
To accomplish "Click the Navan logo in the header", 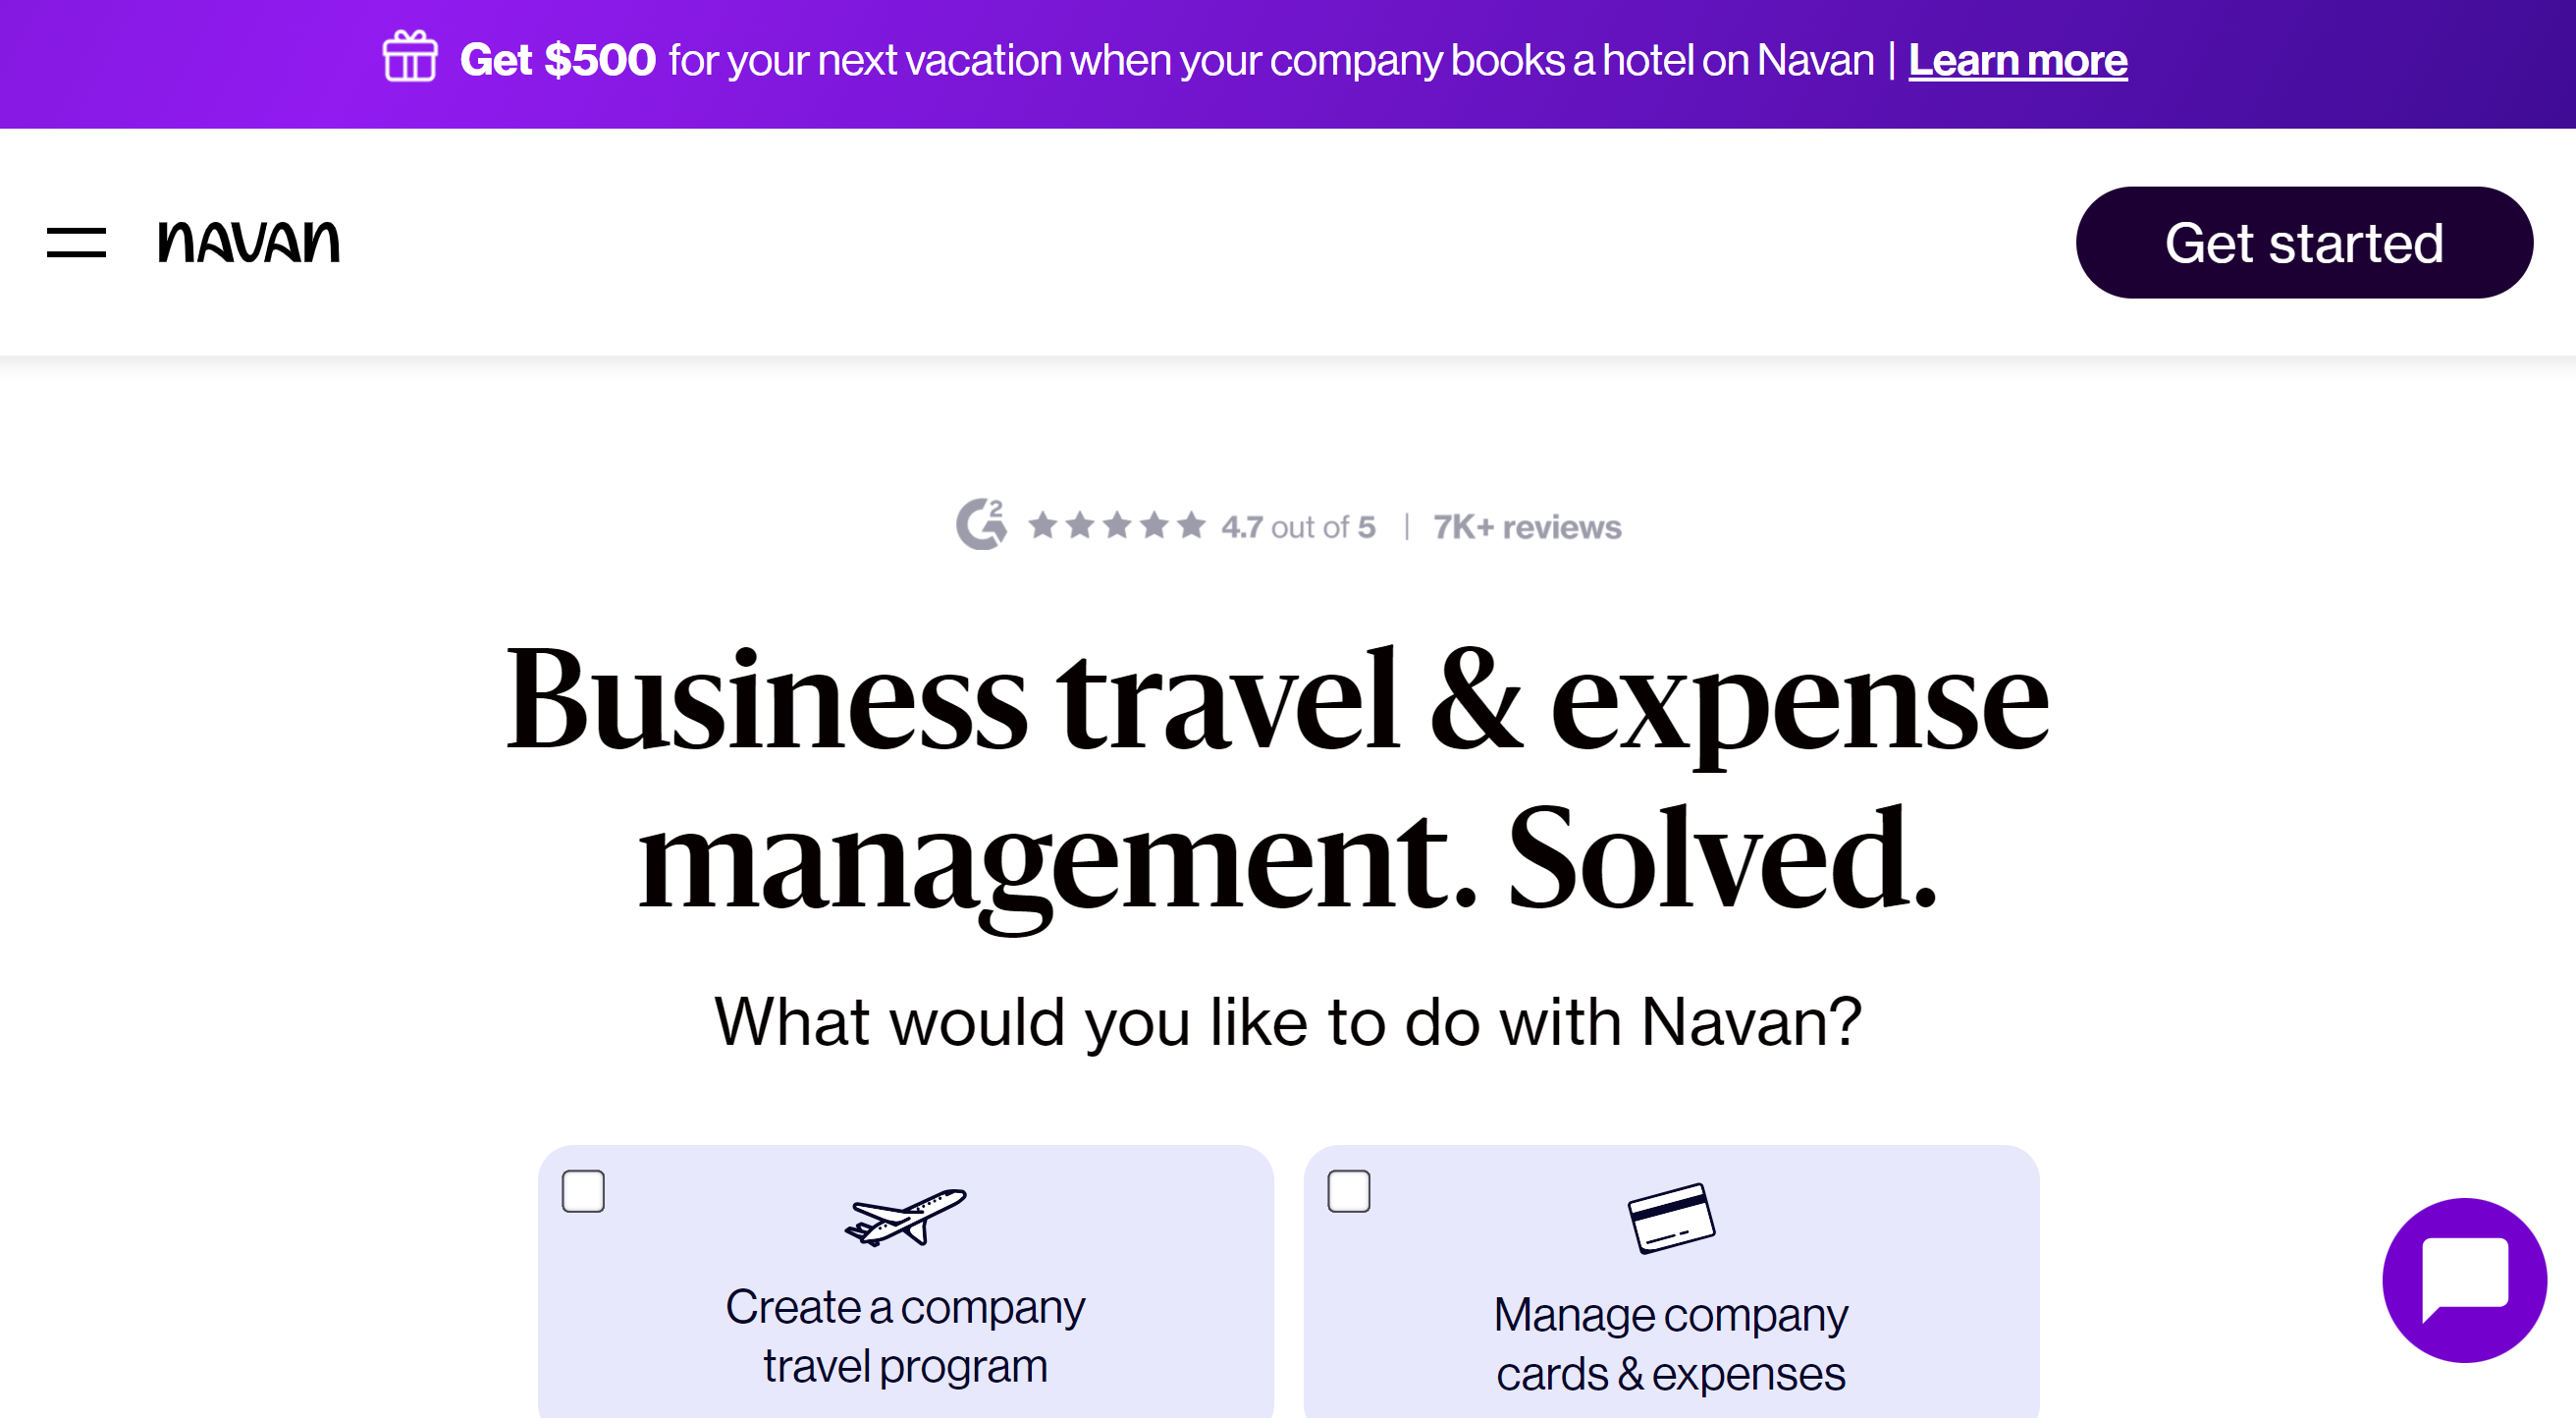I will point(248,241).
